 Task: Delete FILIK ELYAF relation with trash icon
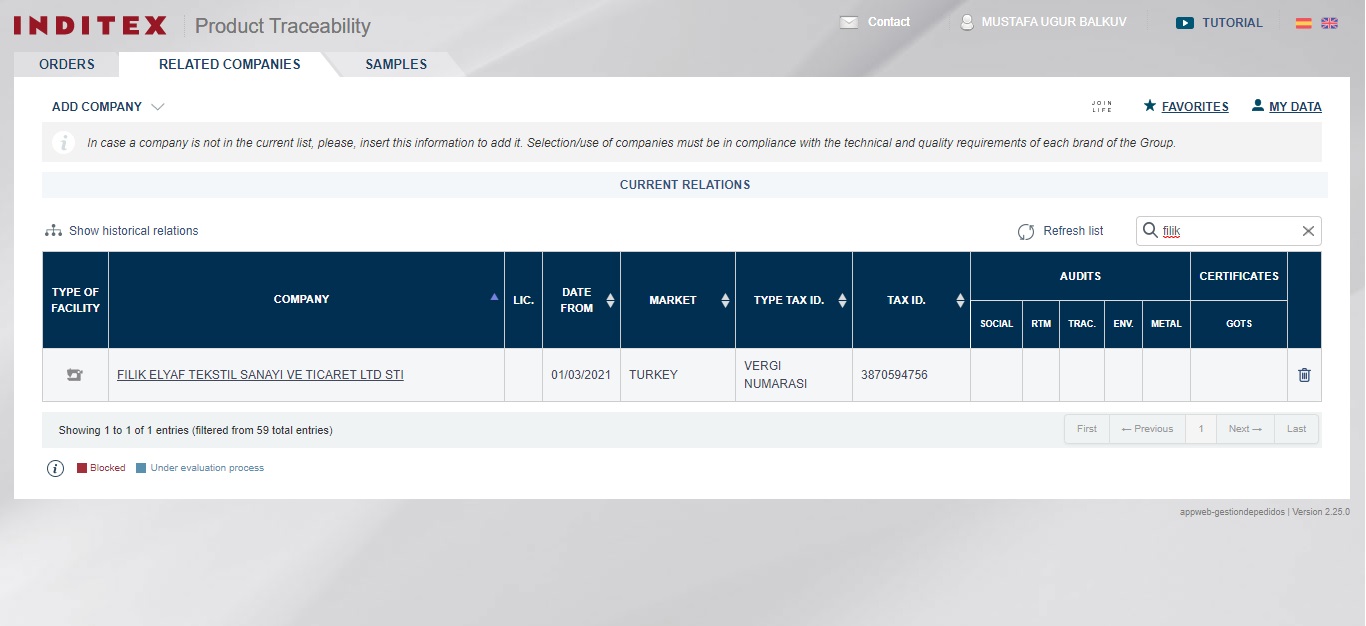click(1304, 375)
